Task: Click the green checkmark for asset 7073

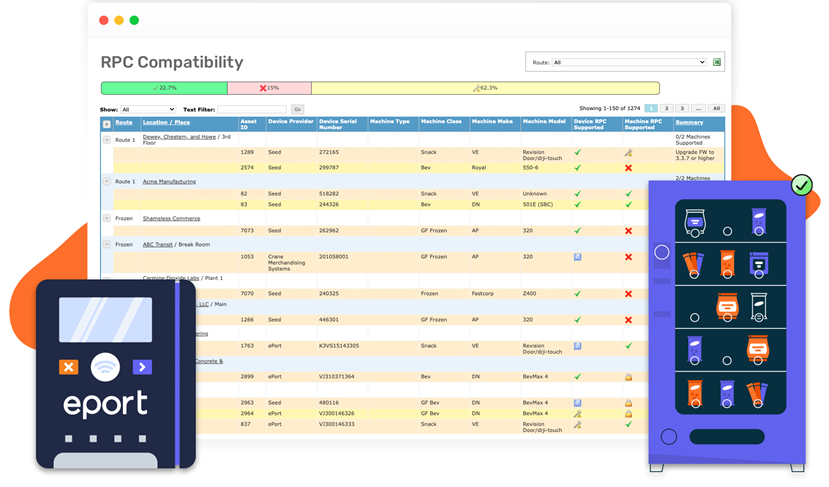Action: click(x=577, y=231)
